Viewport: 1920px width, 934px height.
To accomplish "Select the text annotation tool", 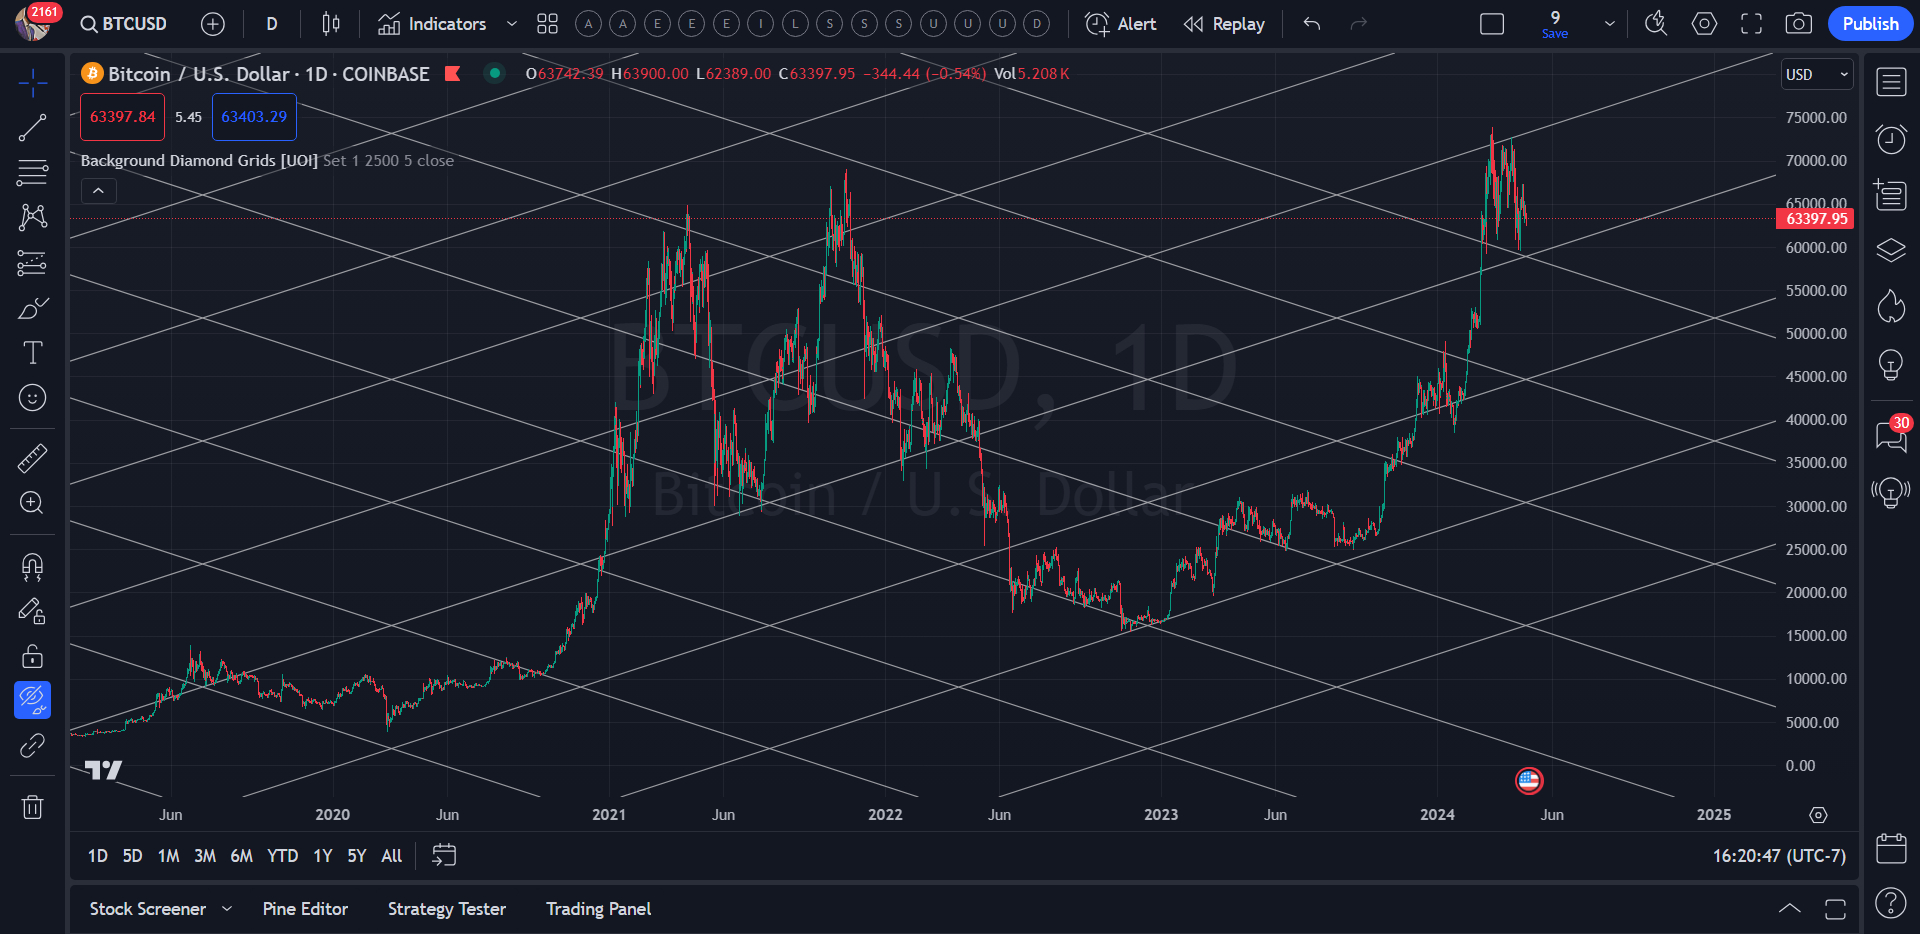I will tap(32, 353).
